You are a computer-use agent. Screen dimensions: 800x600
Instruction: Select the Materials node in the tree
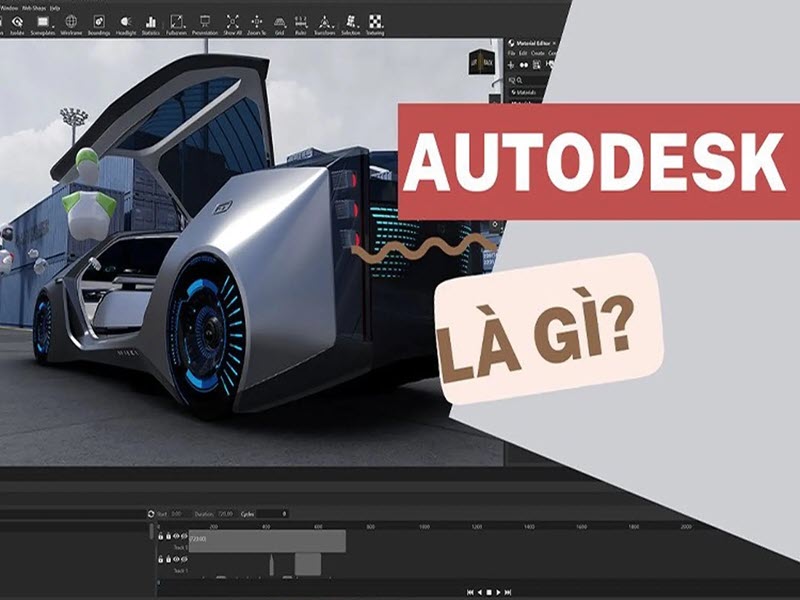tap(524, 92)
